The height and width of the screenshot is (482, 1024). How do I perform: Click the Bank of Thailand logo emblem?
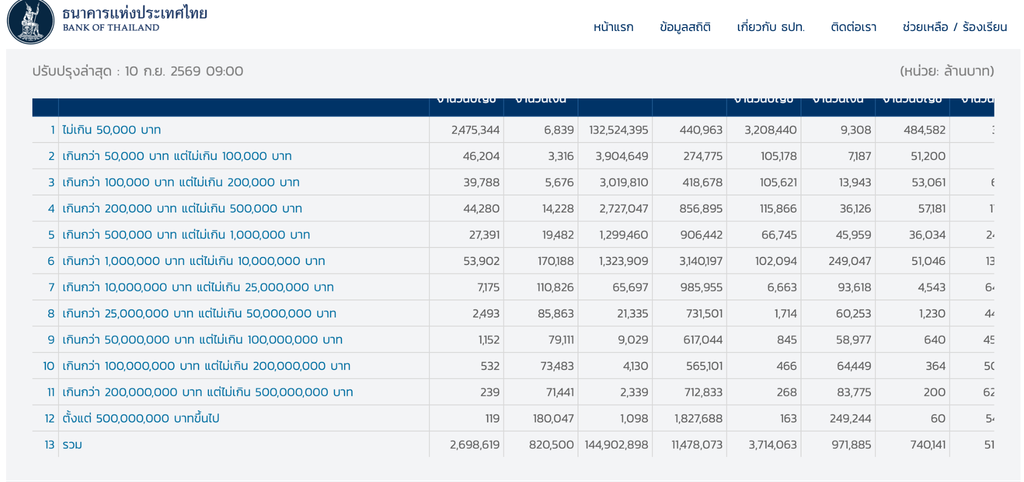pos(30,22)
